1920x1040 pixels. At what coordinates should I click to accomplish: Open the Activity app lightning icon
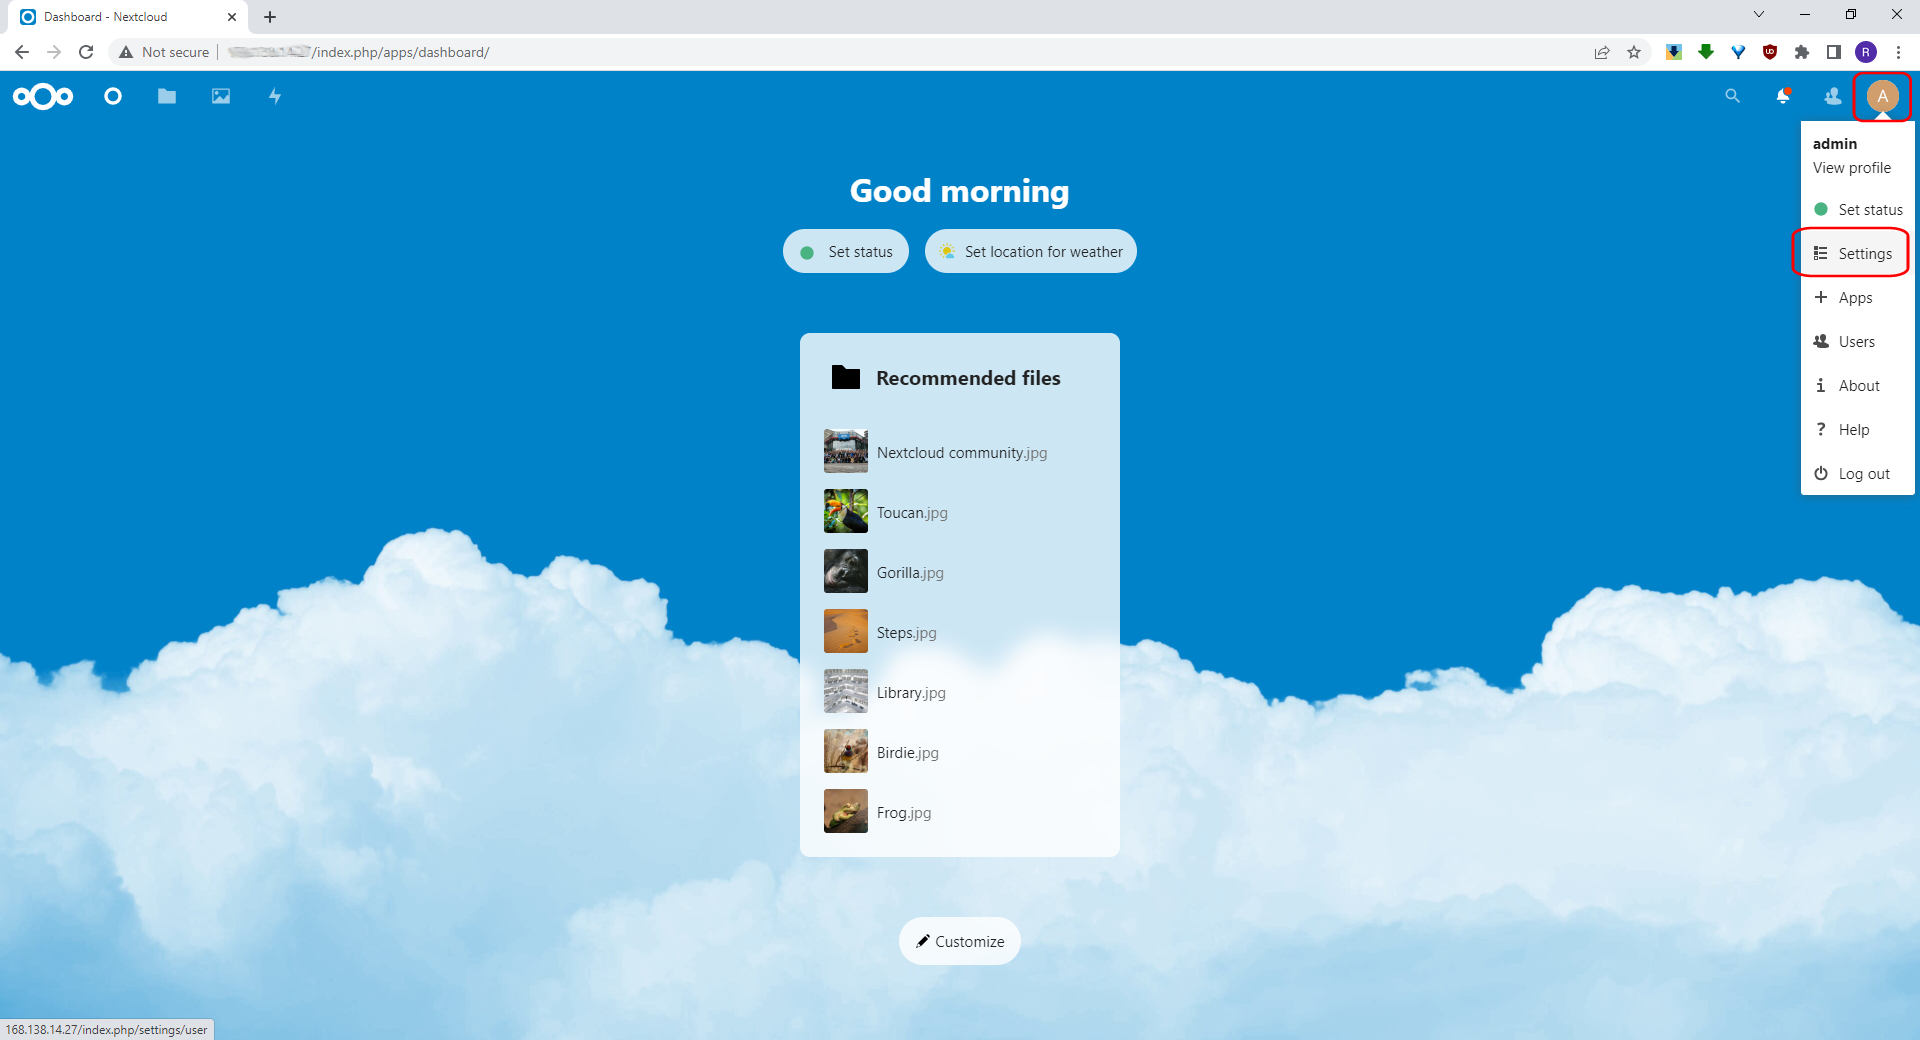274,96
